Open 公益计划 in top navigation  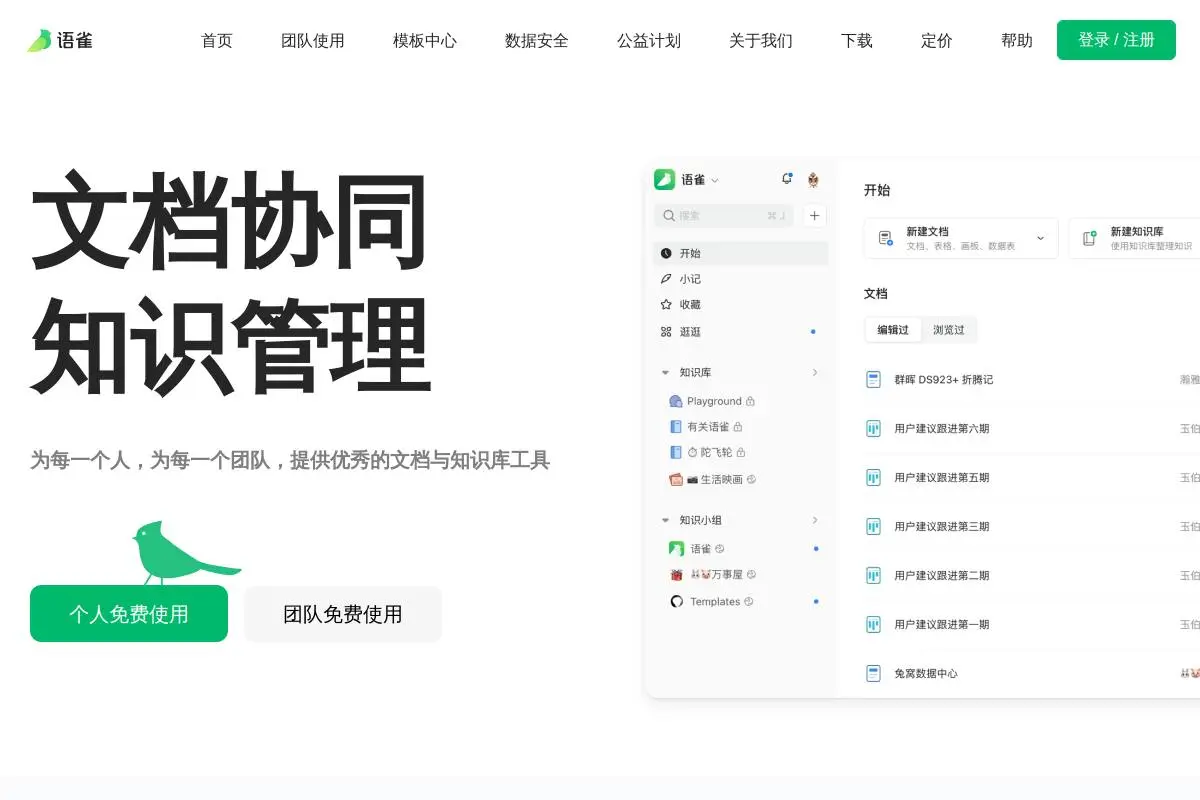(x=649, y=41)
